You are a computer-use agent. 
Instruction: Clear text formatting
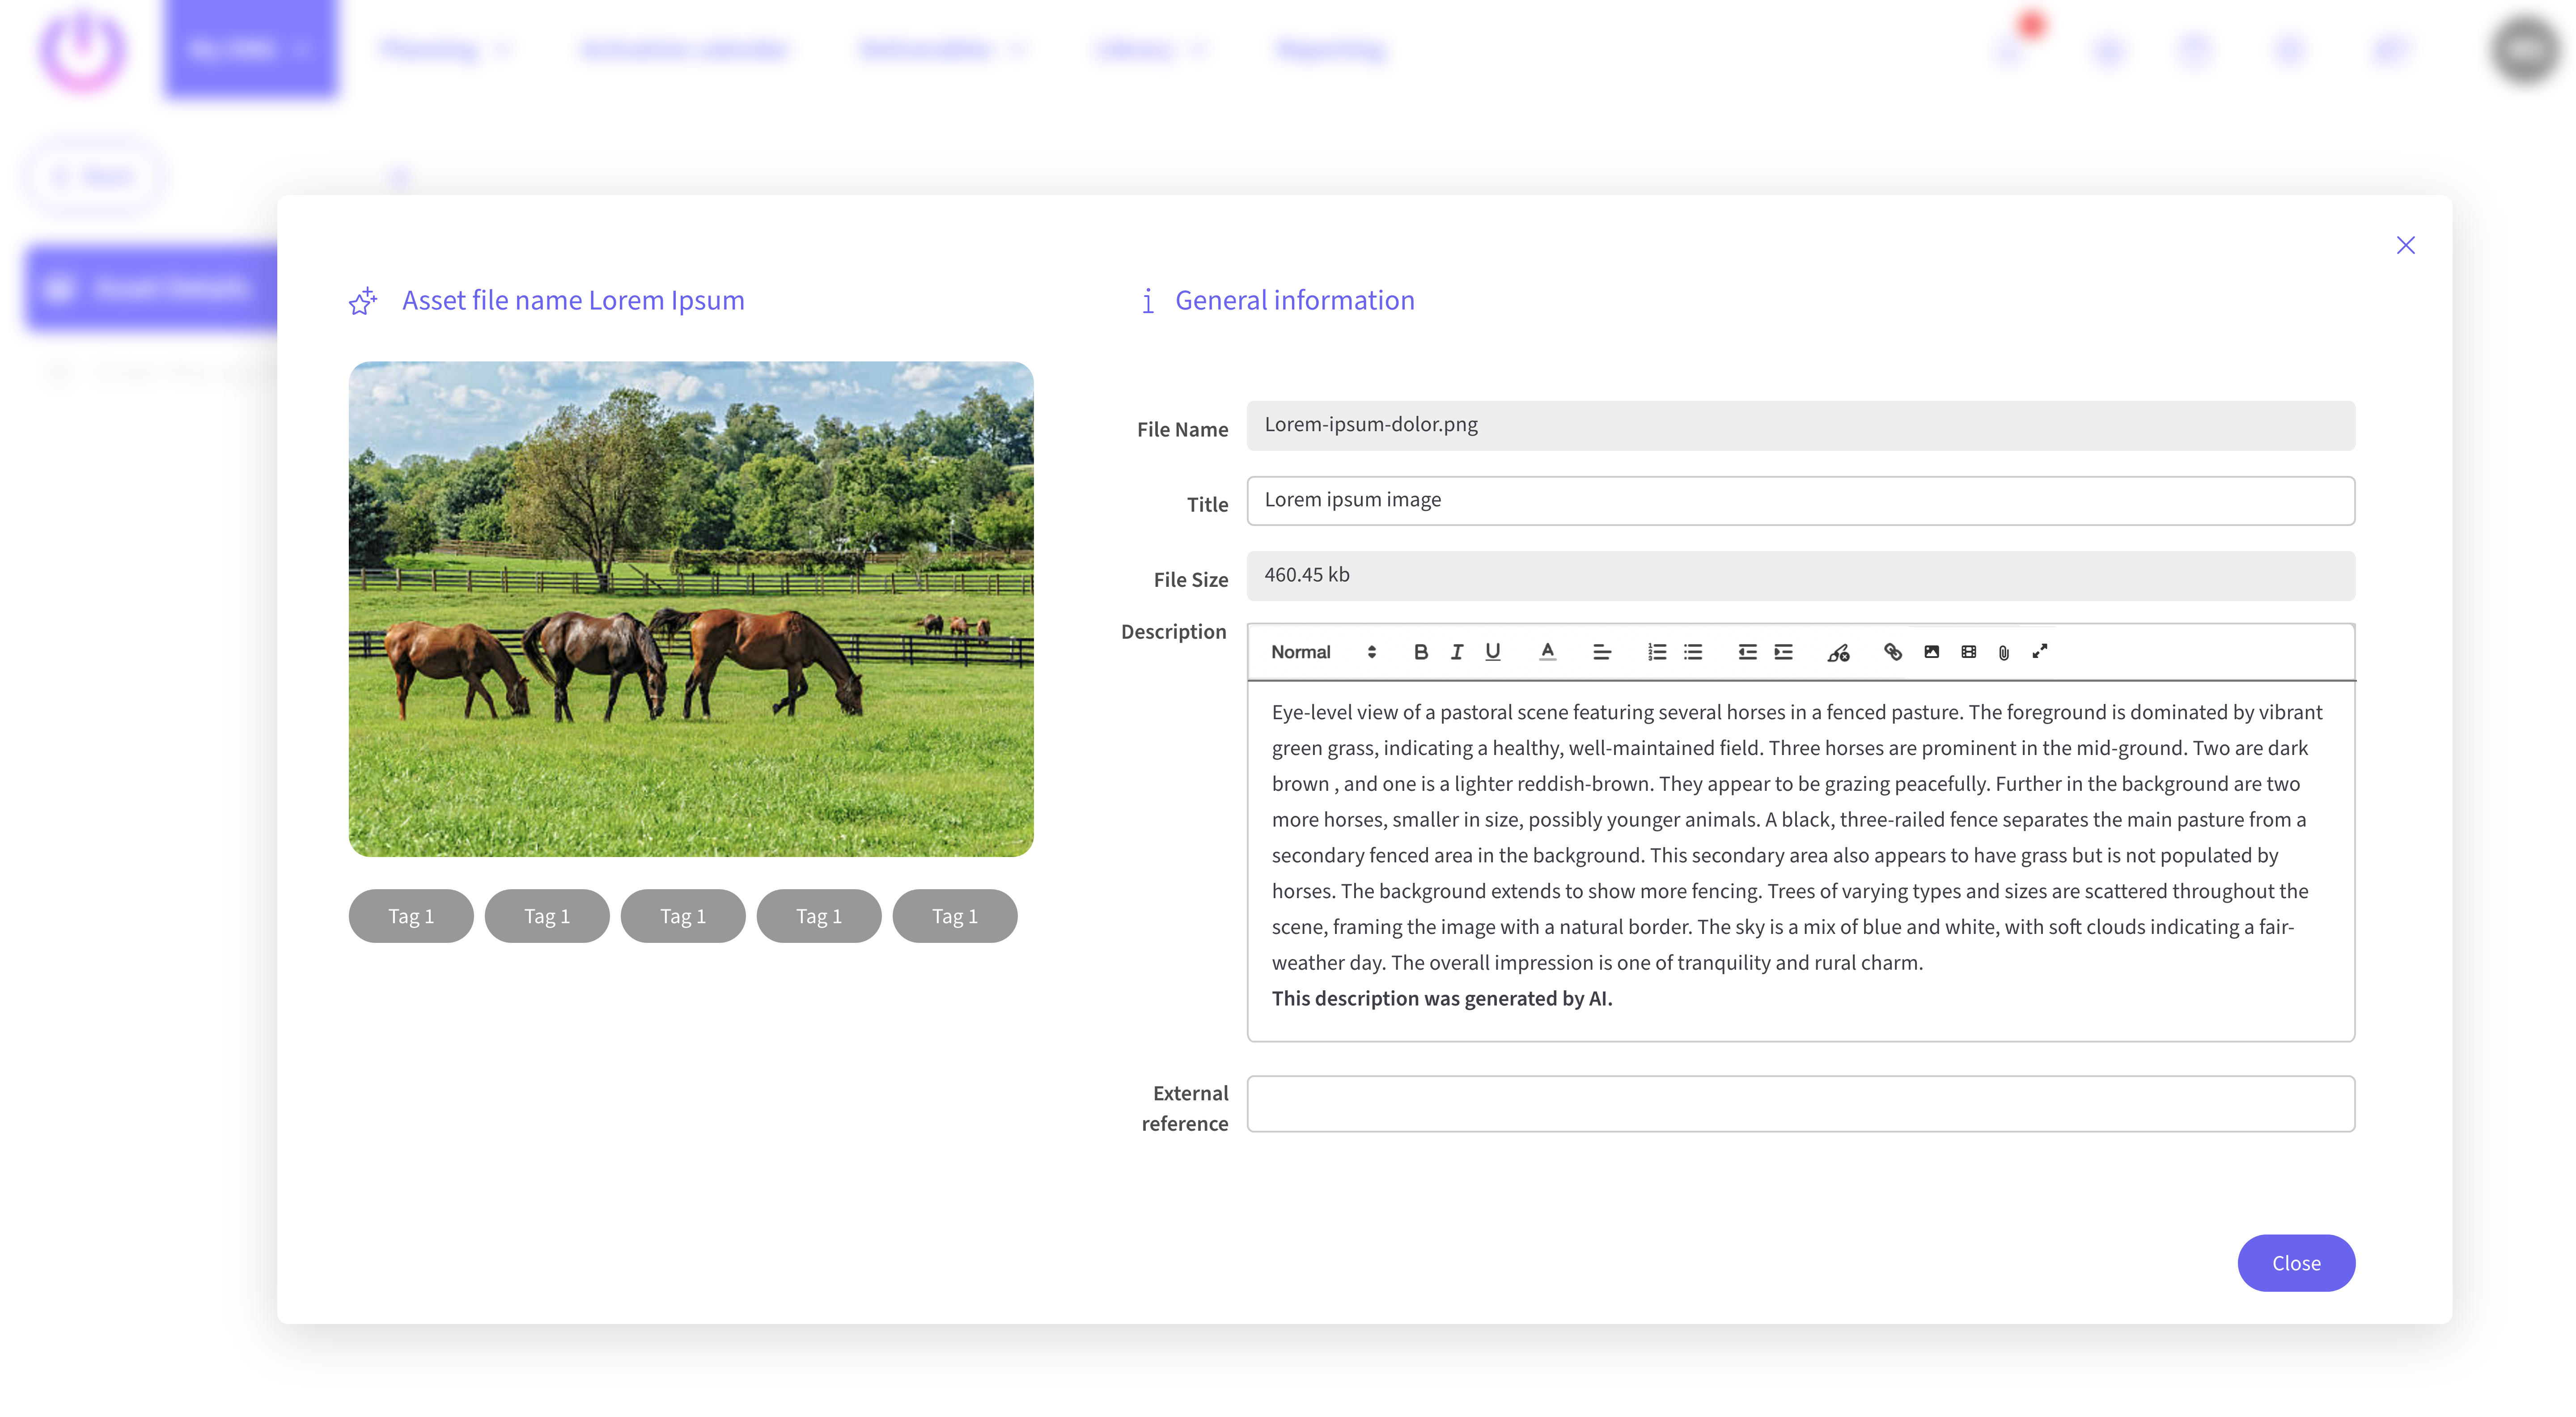point(1838,653)
